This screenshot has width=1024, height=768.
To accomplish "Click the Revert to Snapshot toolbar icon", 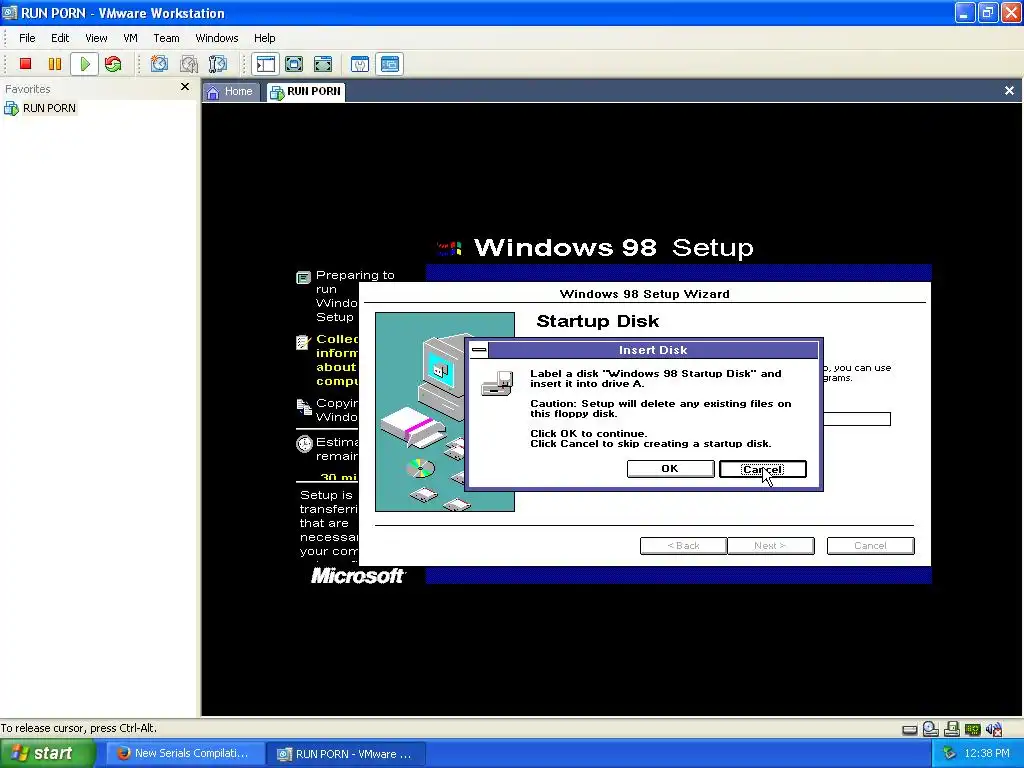I will coord(189,64).
